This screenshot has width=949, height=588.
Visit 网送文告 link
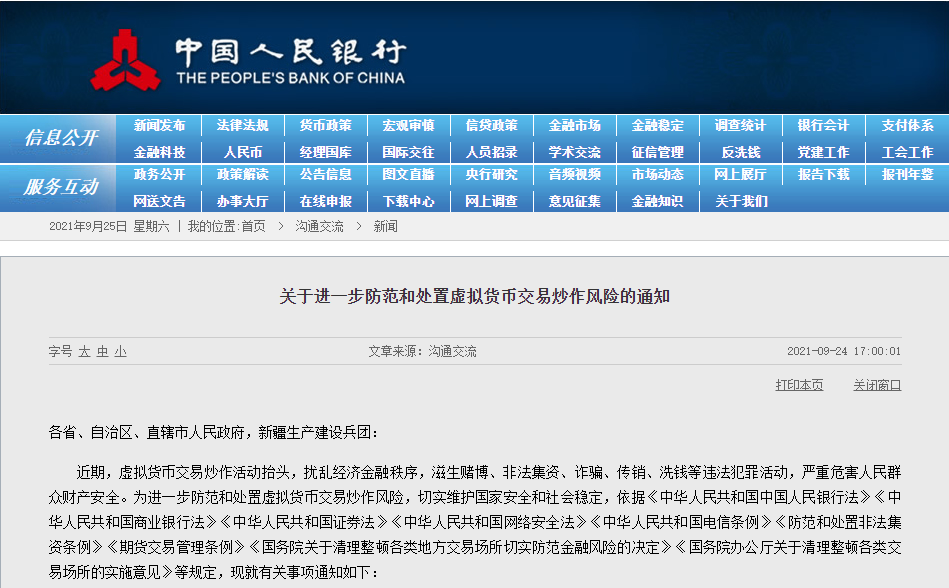click(x=159, y=201)
